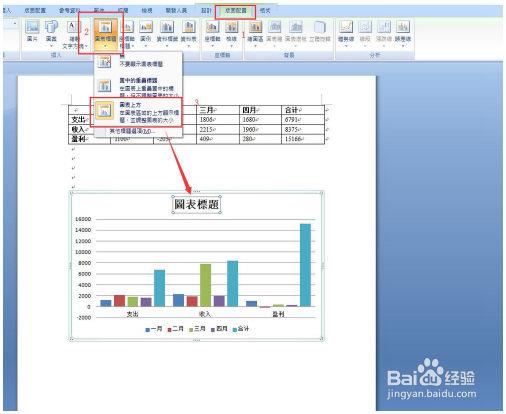Open the Data Labels (資料標籤) dropdown
Screen dimensions: 506x414
pos(167,32)
